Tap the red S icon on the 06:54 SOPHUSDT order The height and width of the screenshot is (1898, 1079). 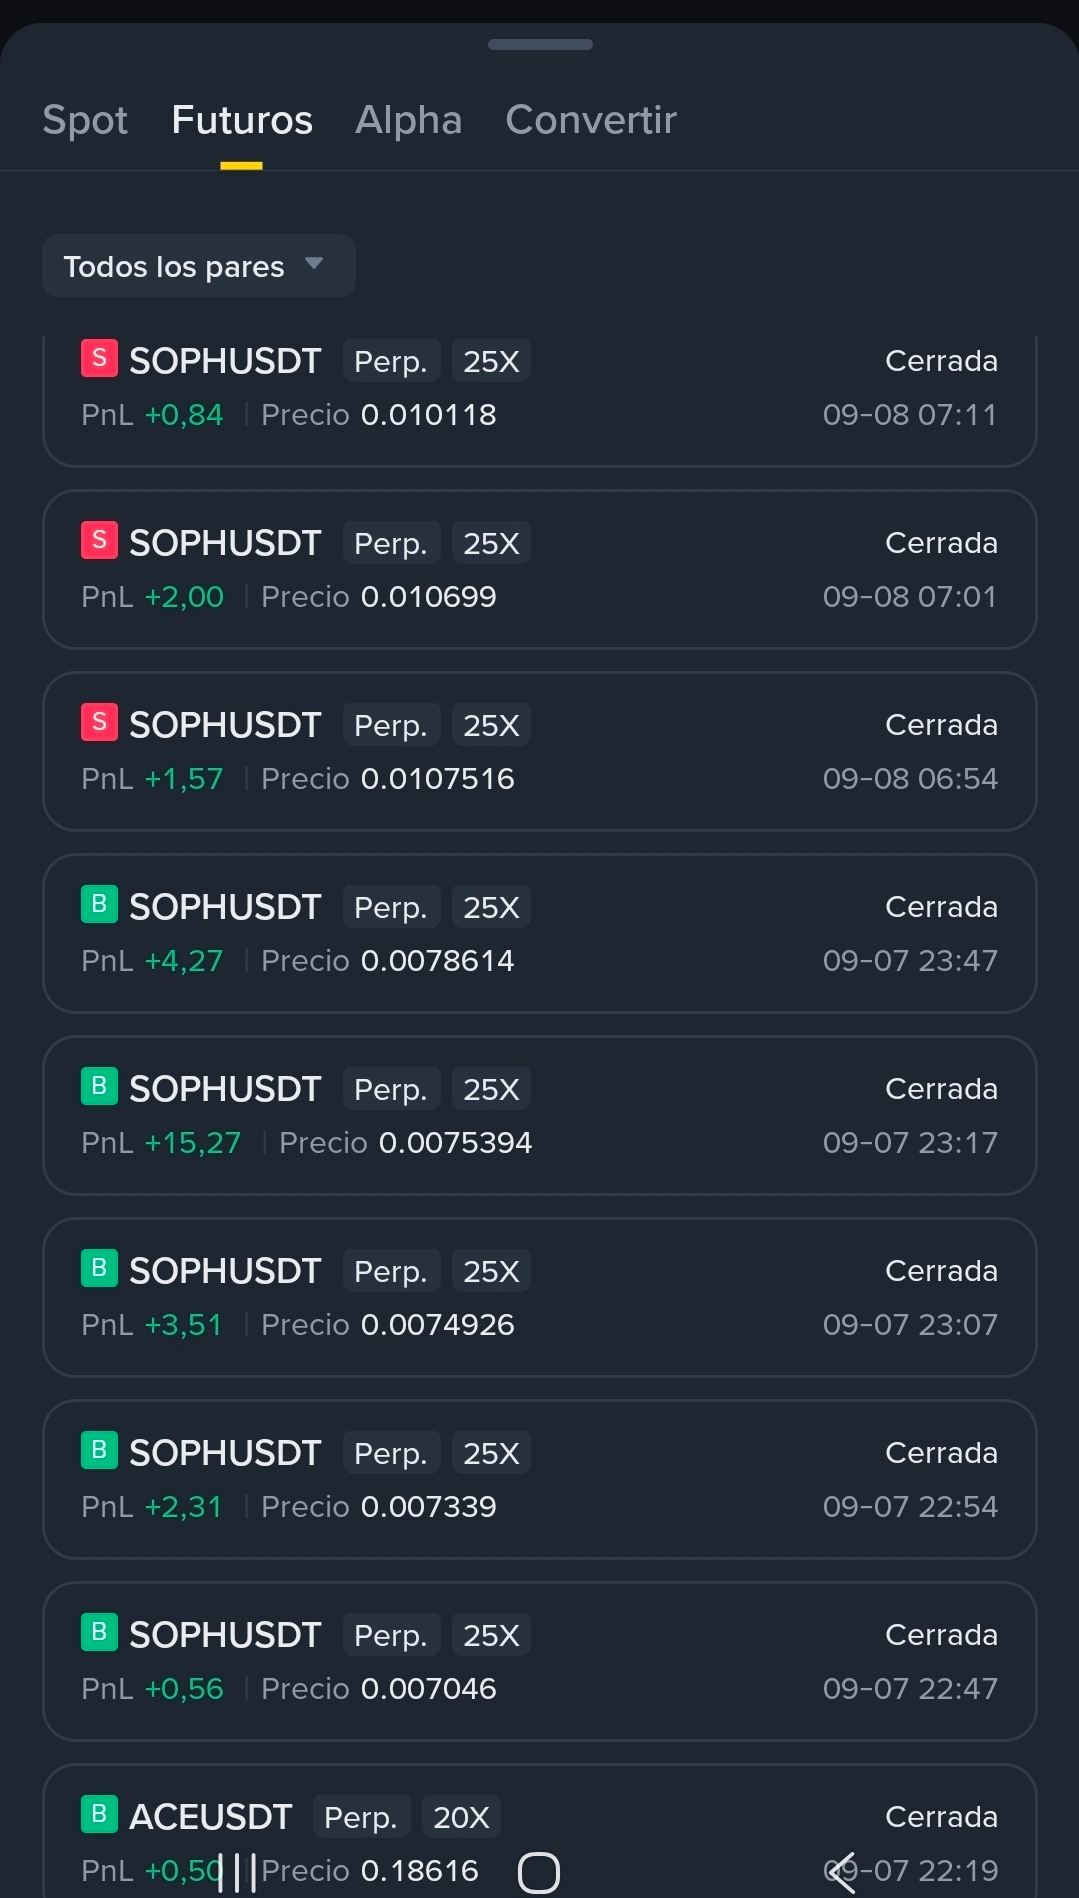tap(99, 722)
